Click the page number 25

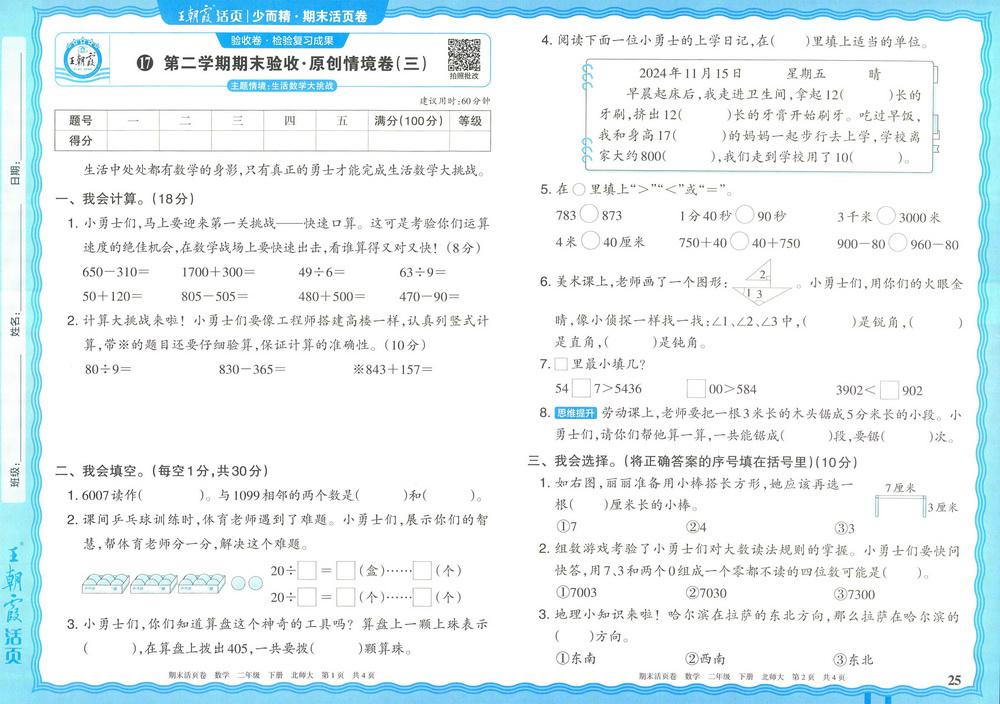pos(954,680)
